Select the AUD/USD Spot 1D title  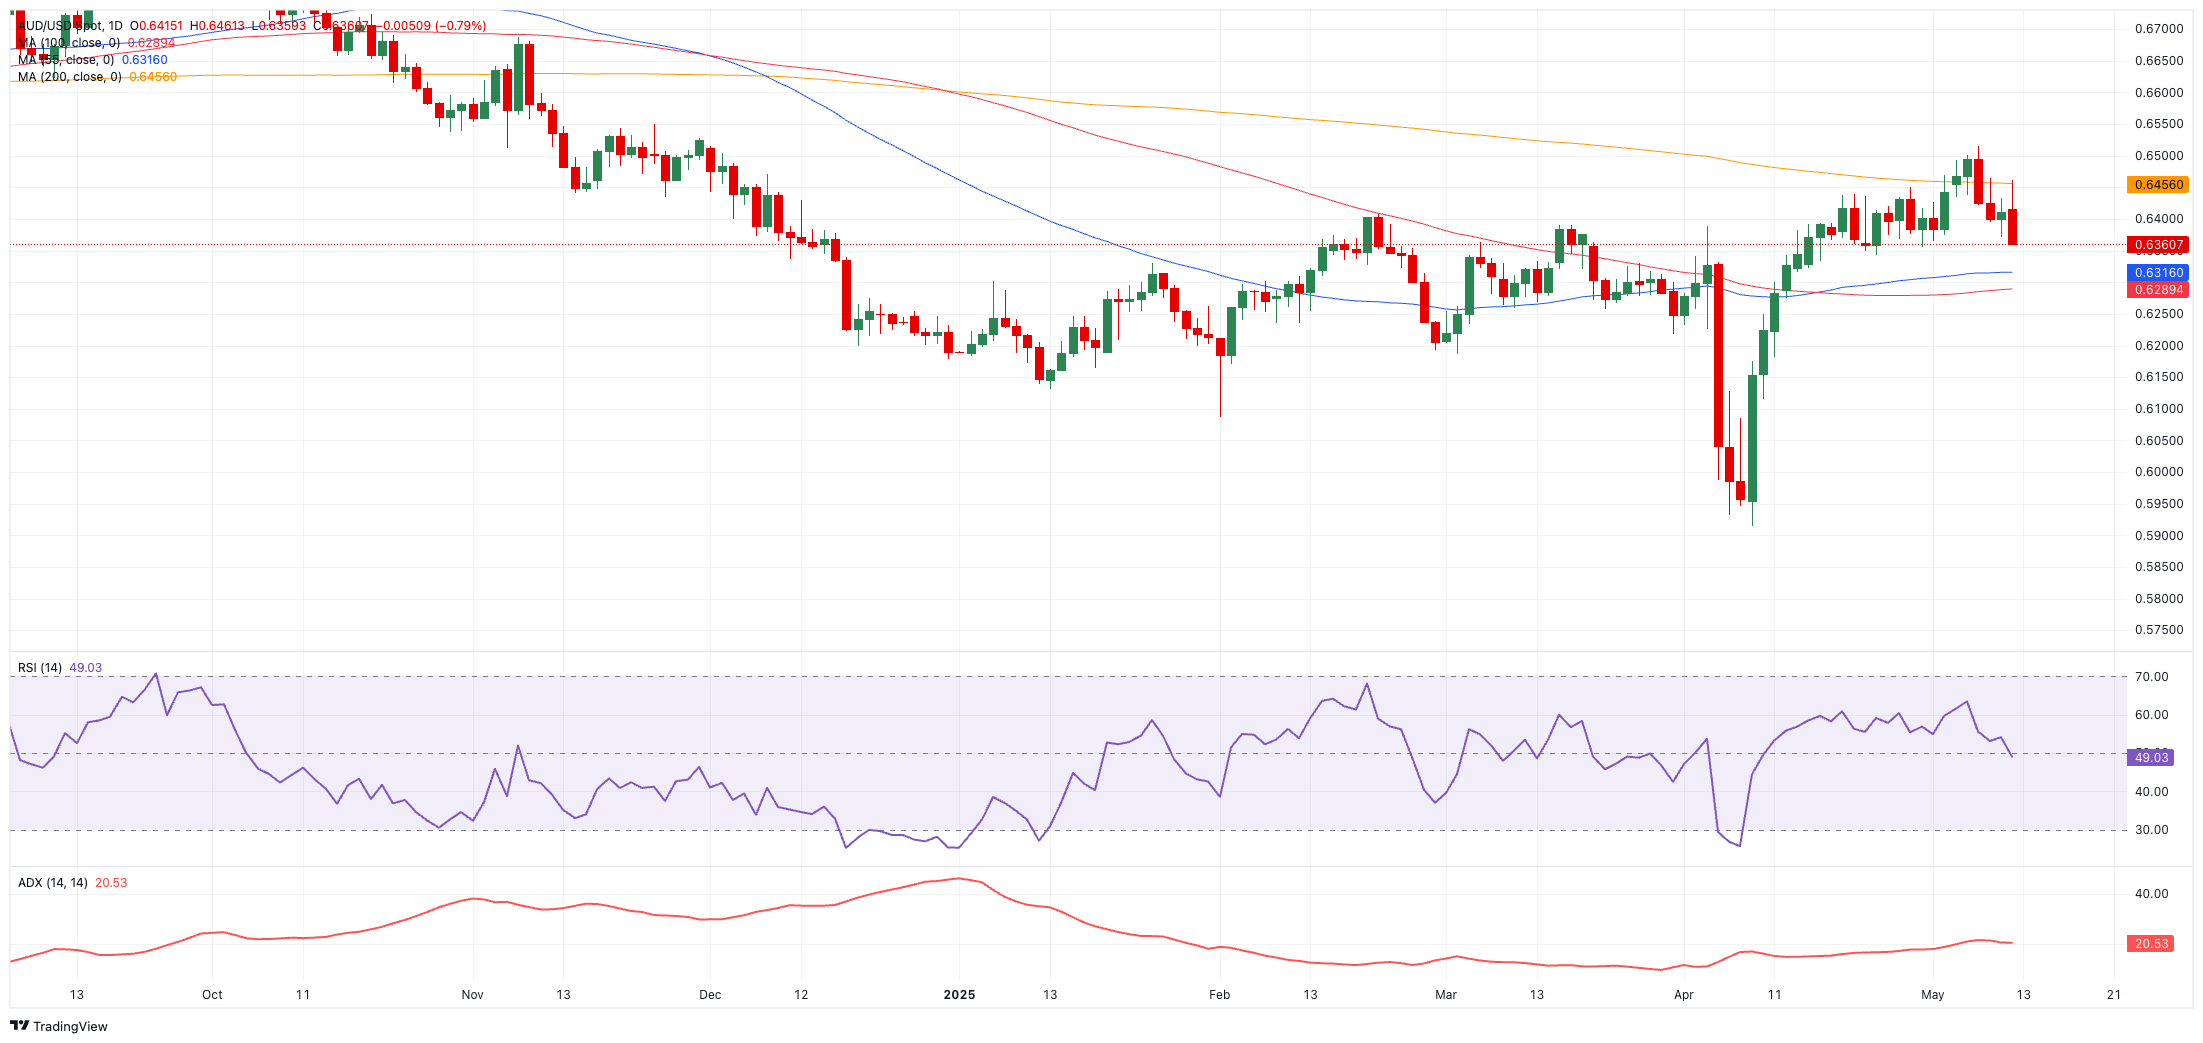click(70, 26)
